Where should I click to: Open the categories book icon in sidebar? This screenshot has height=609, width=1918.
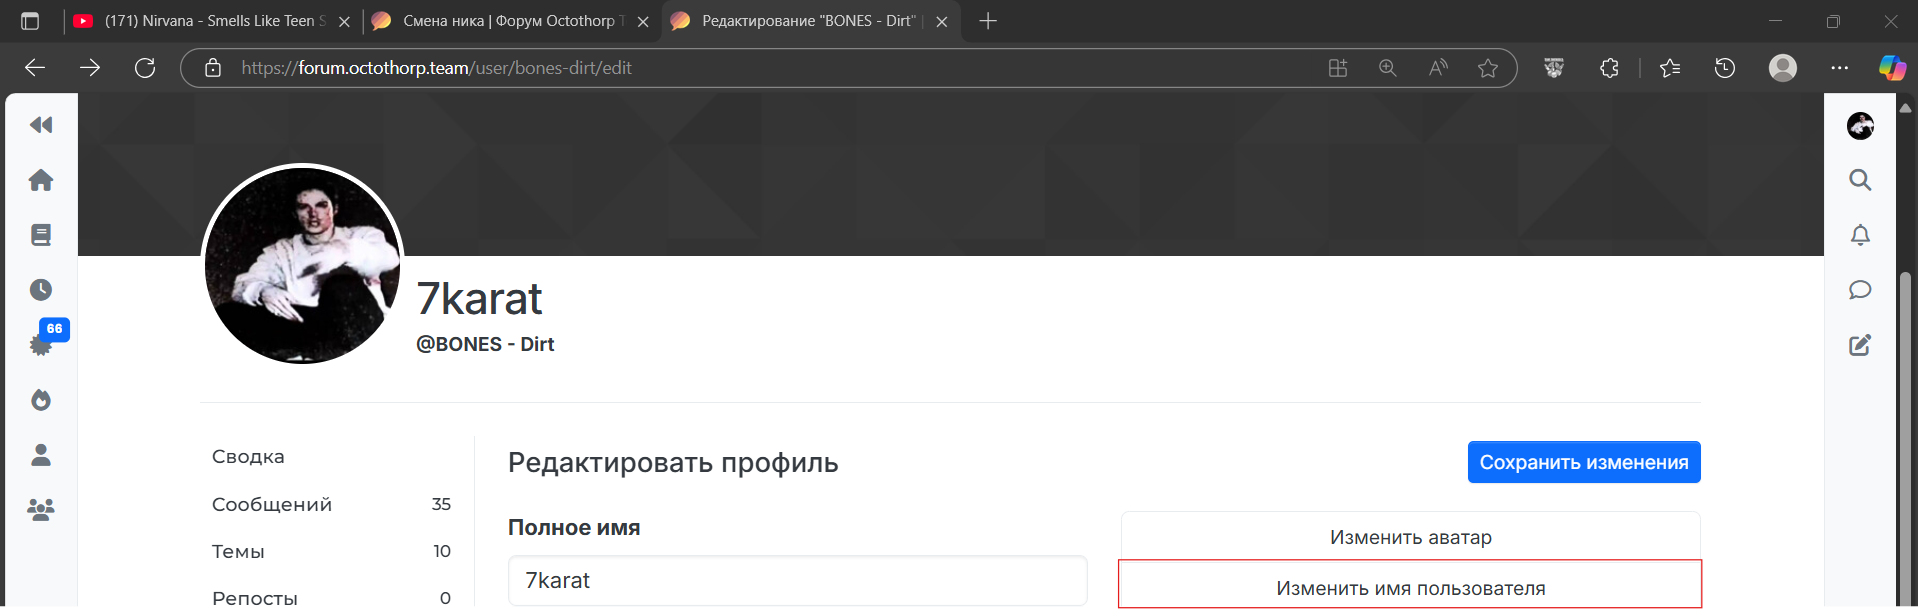pos(41,235)
